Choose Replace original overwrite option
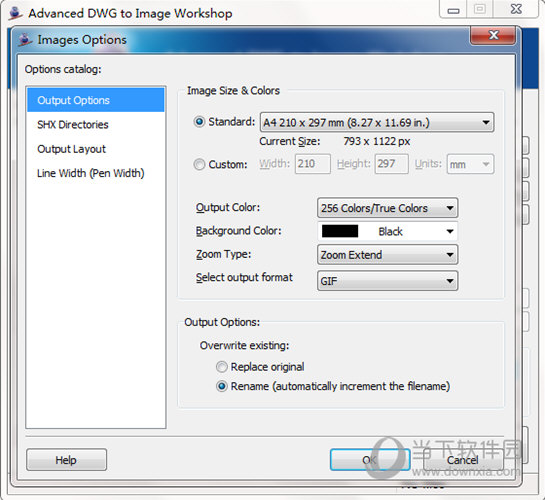This screenshot has height=500, width=545. (x=222, y=367)
